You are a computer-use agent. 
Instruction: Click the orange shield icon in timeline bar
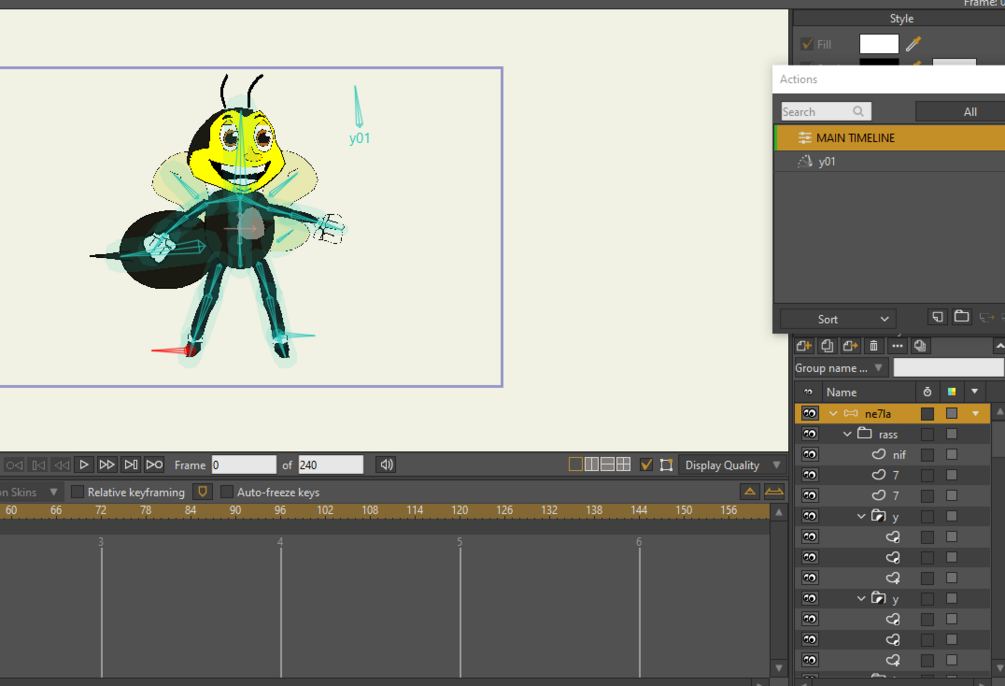[x=203, y=492]
